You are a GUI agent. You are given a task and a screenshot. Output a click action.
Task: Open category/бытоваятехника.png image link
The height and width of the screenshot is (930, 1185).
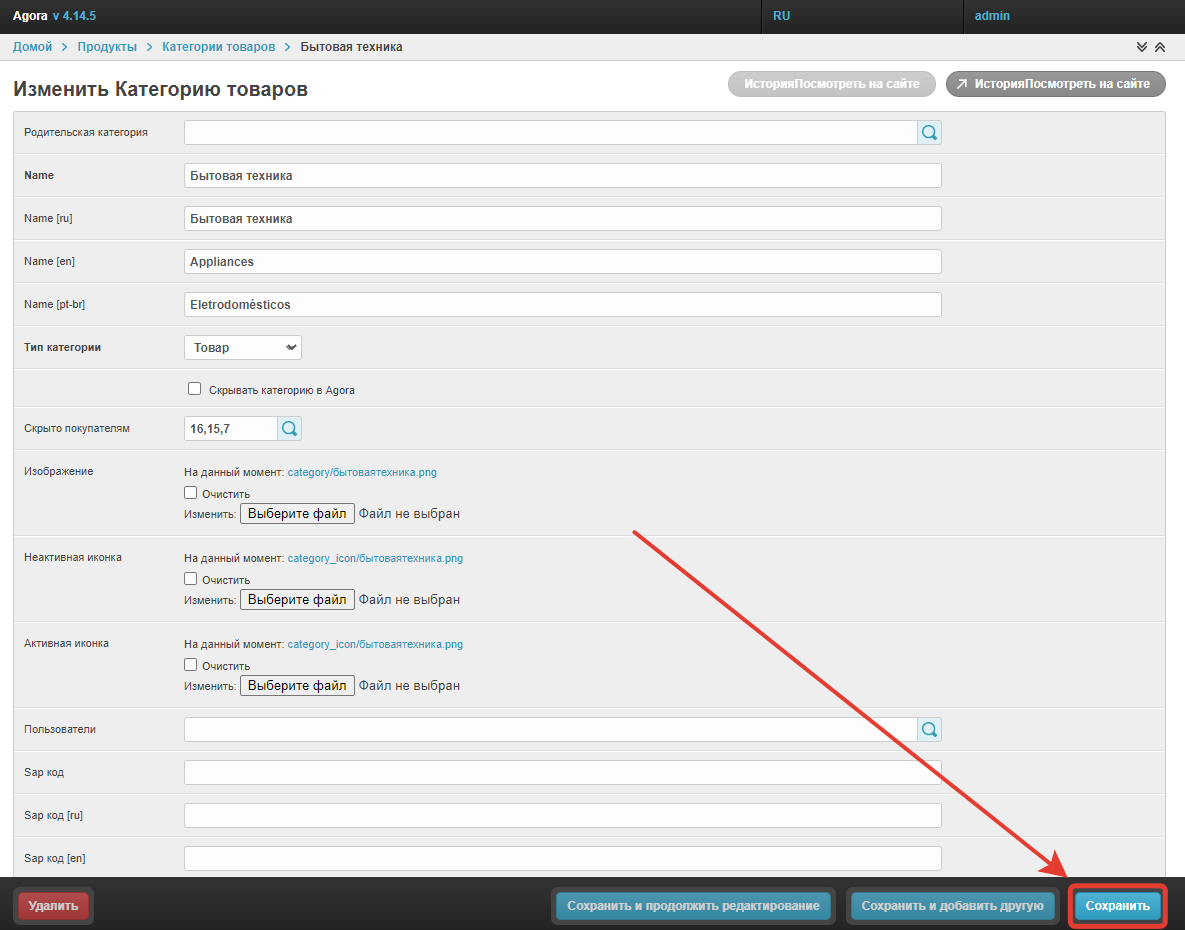pyautogui.click(x=362, y=472)
